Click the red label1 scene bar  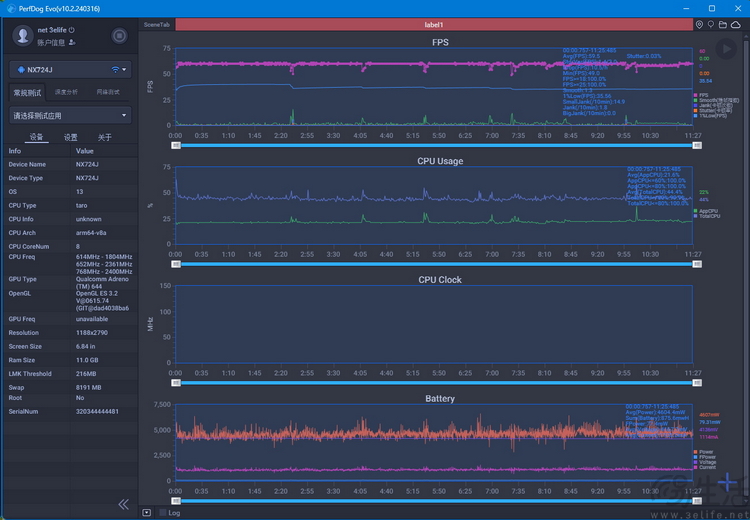(x=434, y=25)
